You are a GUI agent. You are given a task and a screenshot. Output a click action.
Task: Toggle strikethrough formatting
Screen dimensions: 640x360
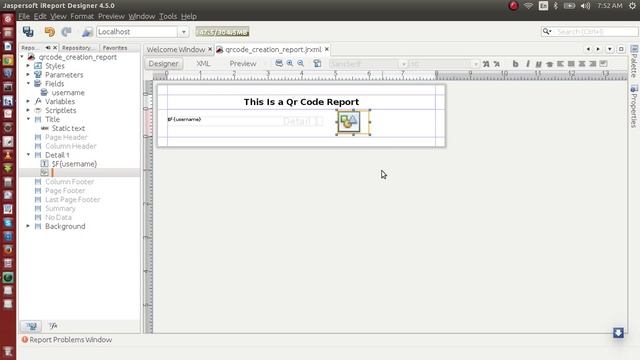click(x=549, y=64)
